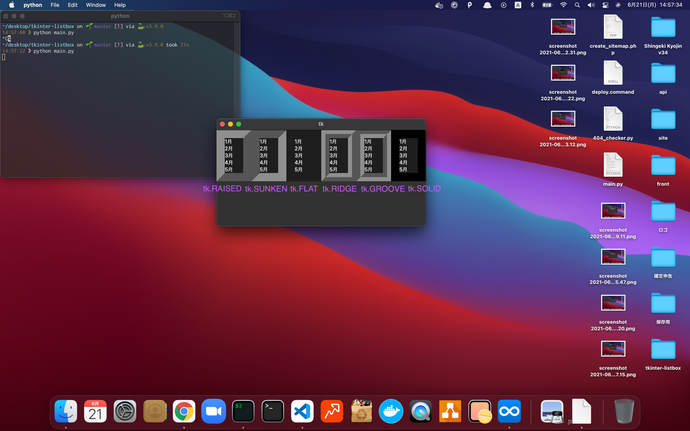Click the tk.GROOVE label
Image resolution: width=690 pixels, height=431 pixels.
click(383, 188)
